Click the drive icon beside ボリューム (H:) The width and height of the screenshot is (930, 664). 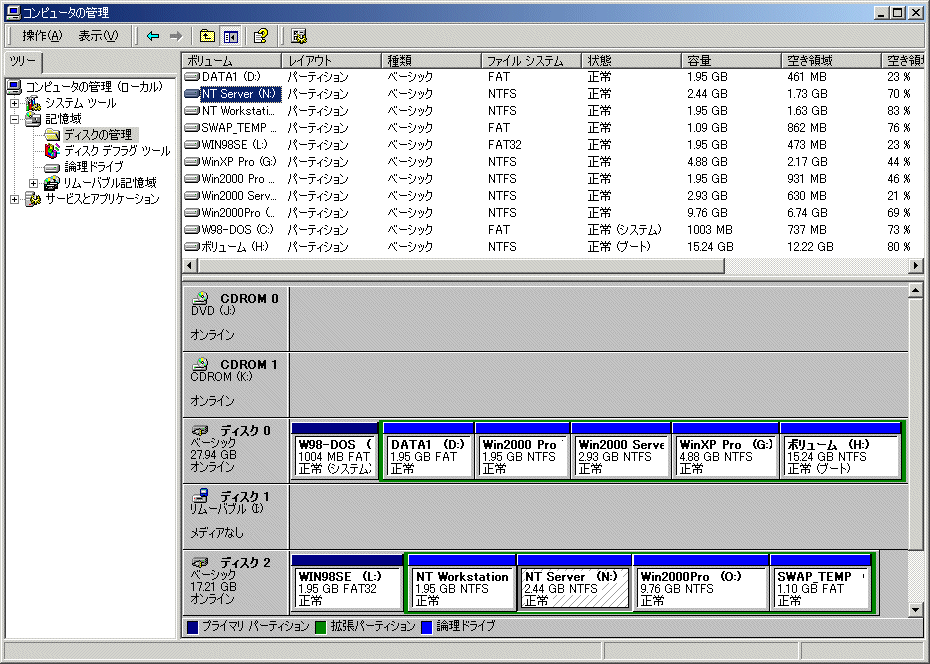192,247
